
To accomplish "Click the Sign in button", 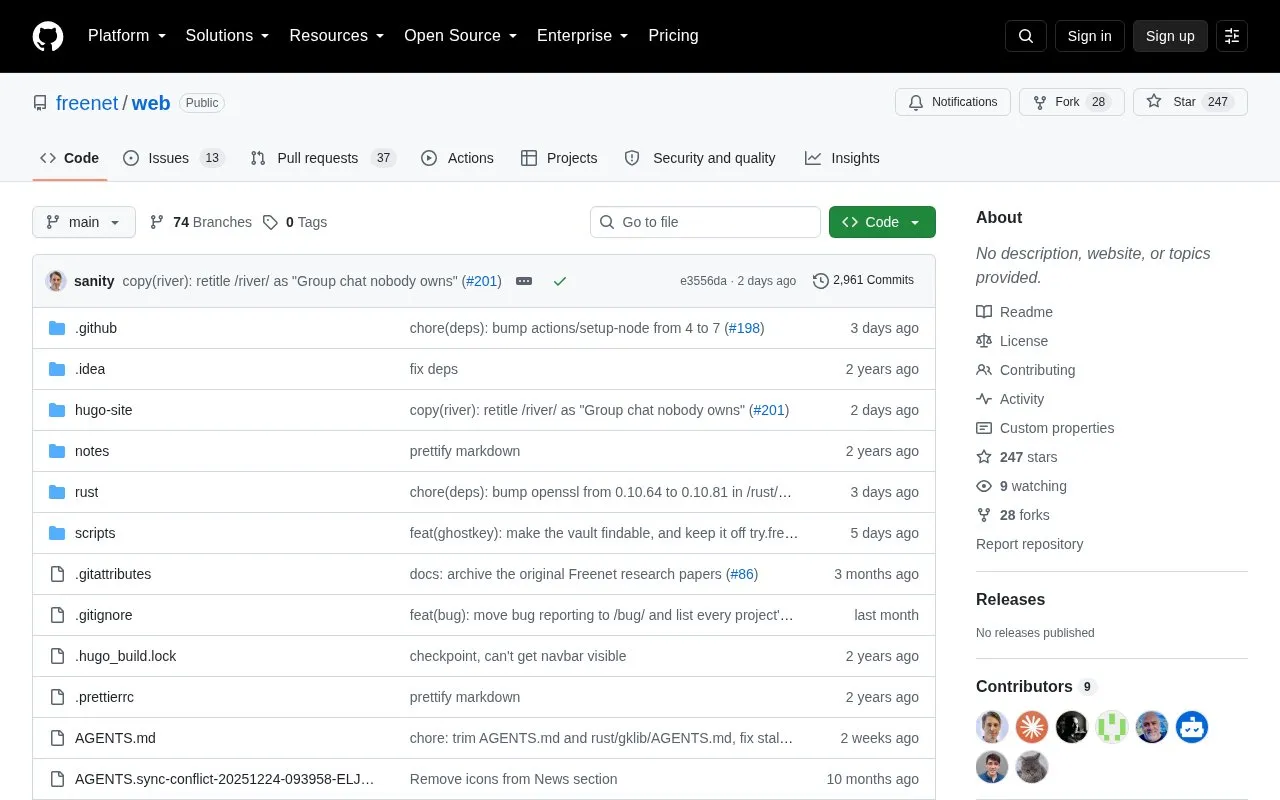I will coord(1089,36).
